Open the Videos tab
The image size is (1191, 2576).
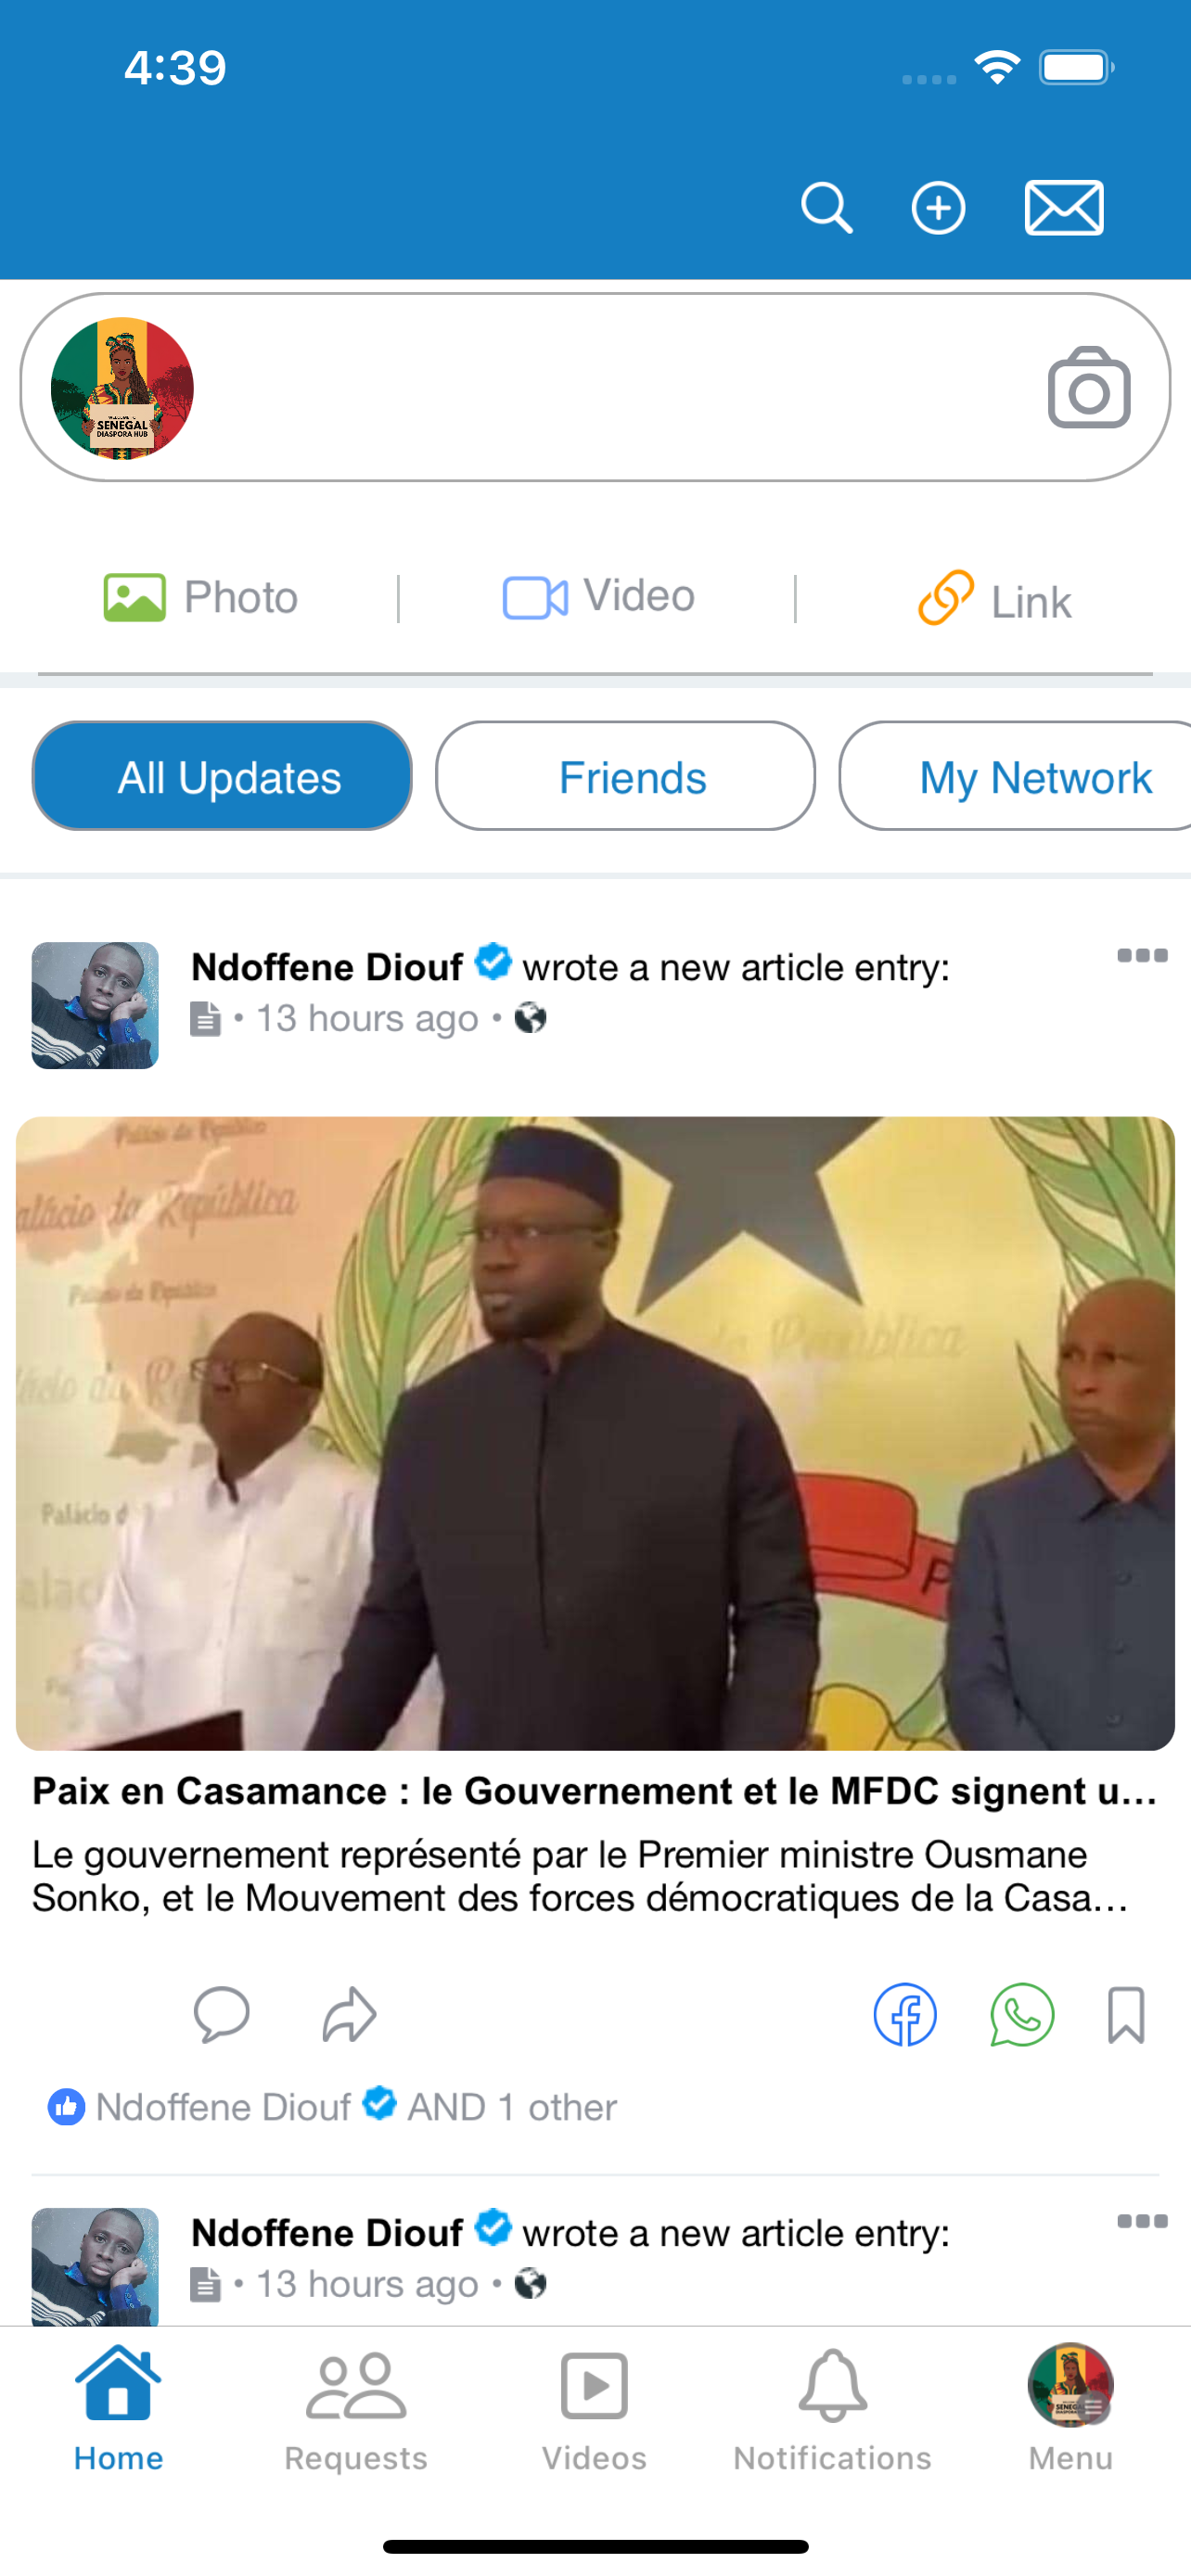594,2411
